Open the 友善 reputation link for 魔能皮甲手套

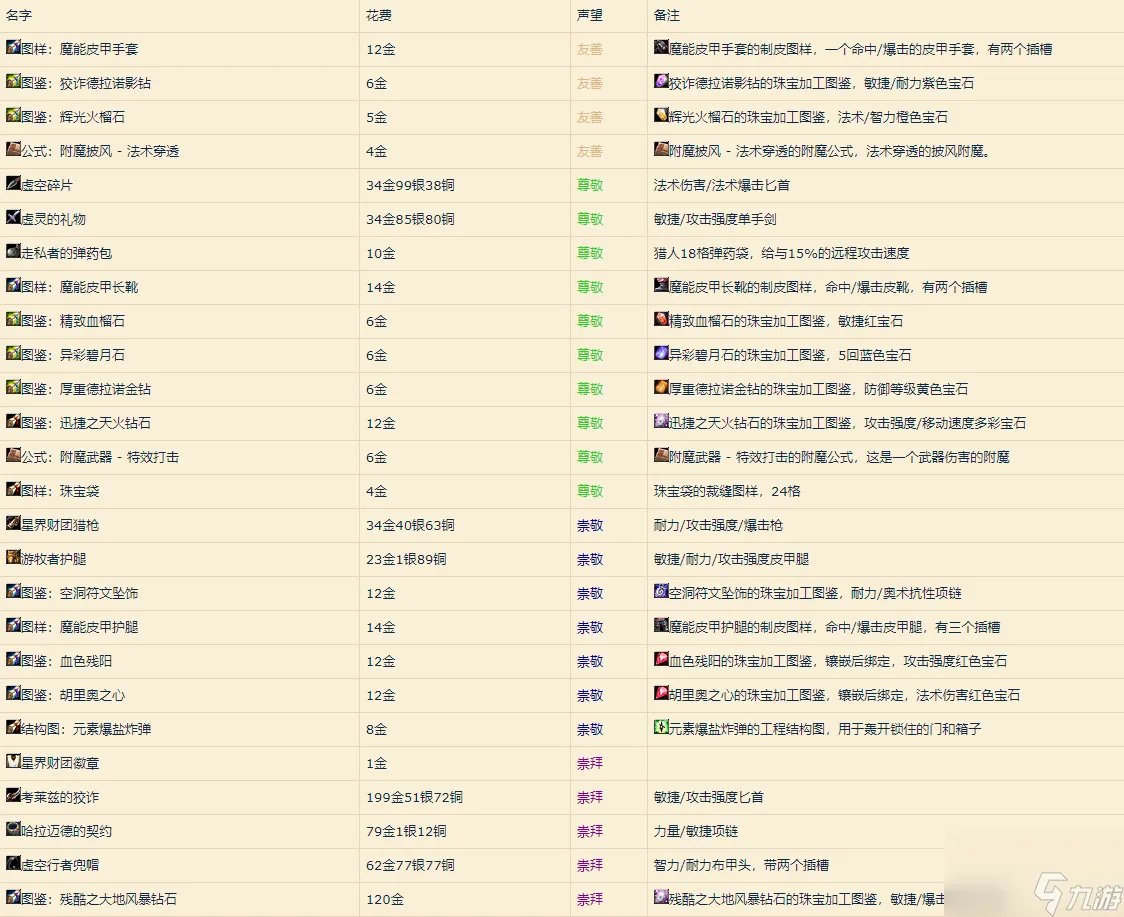589,49
